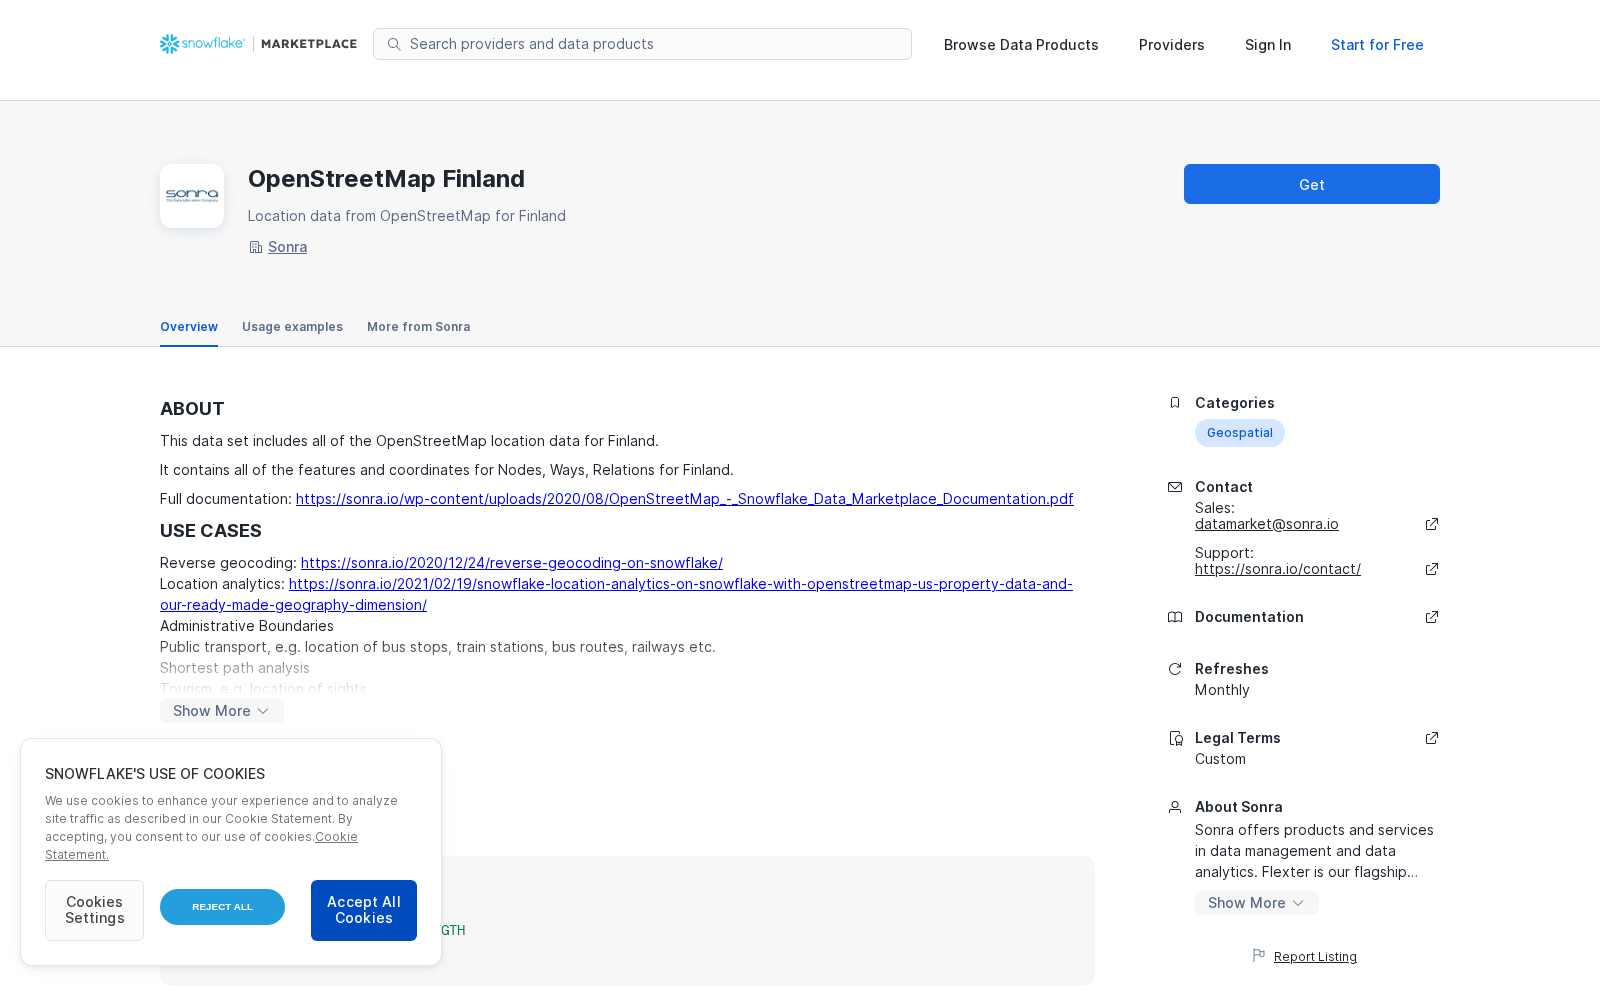Open the Documentation external link icon
This screenshot has height=1000, width=1600.
pyautogui.click(x=1432, y=617)
